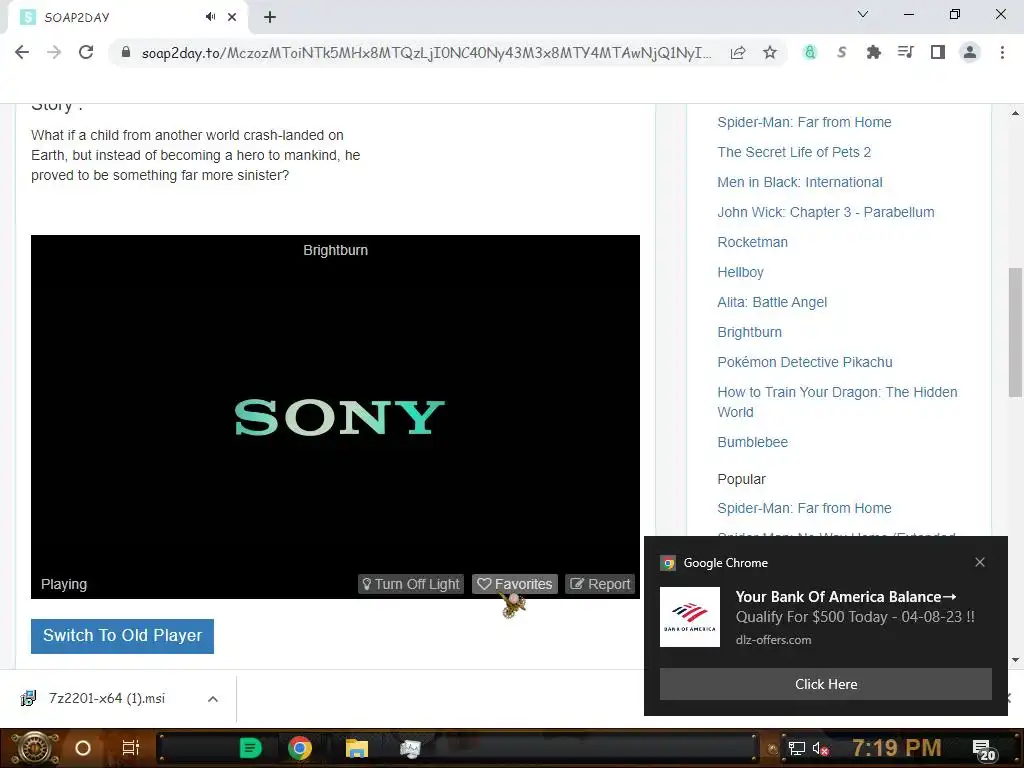Open Google Chrome from the taskbar
Screen dimensions: 1024x768
[300, 748]
